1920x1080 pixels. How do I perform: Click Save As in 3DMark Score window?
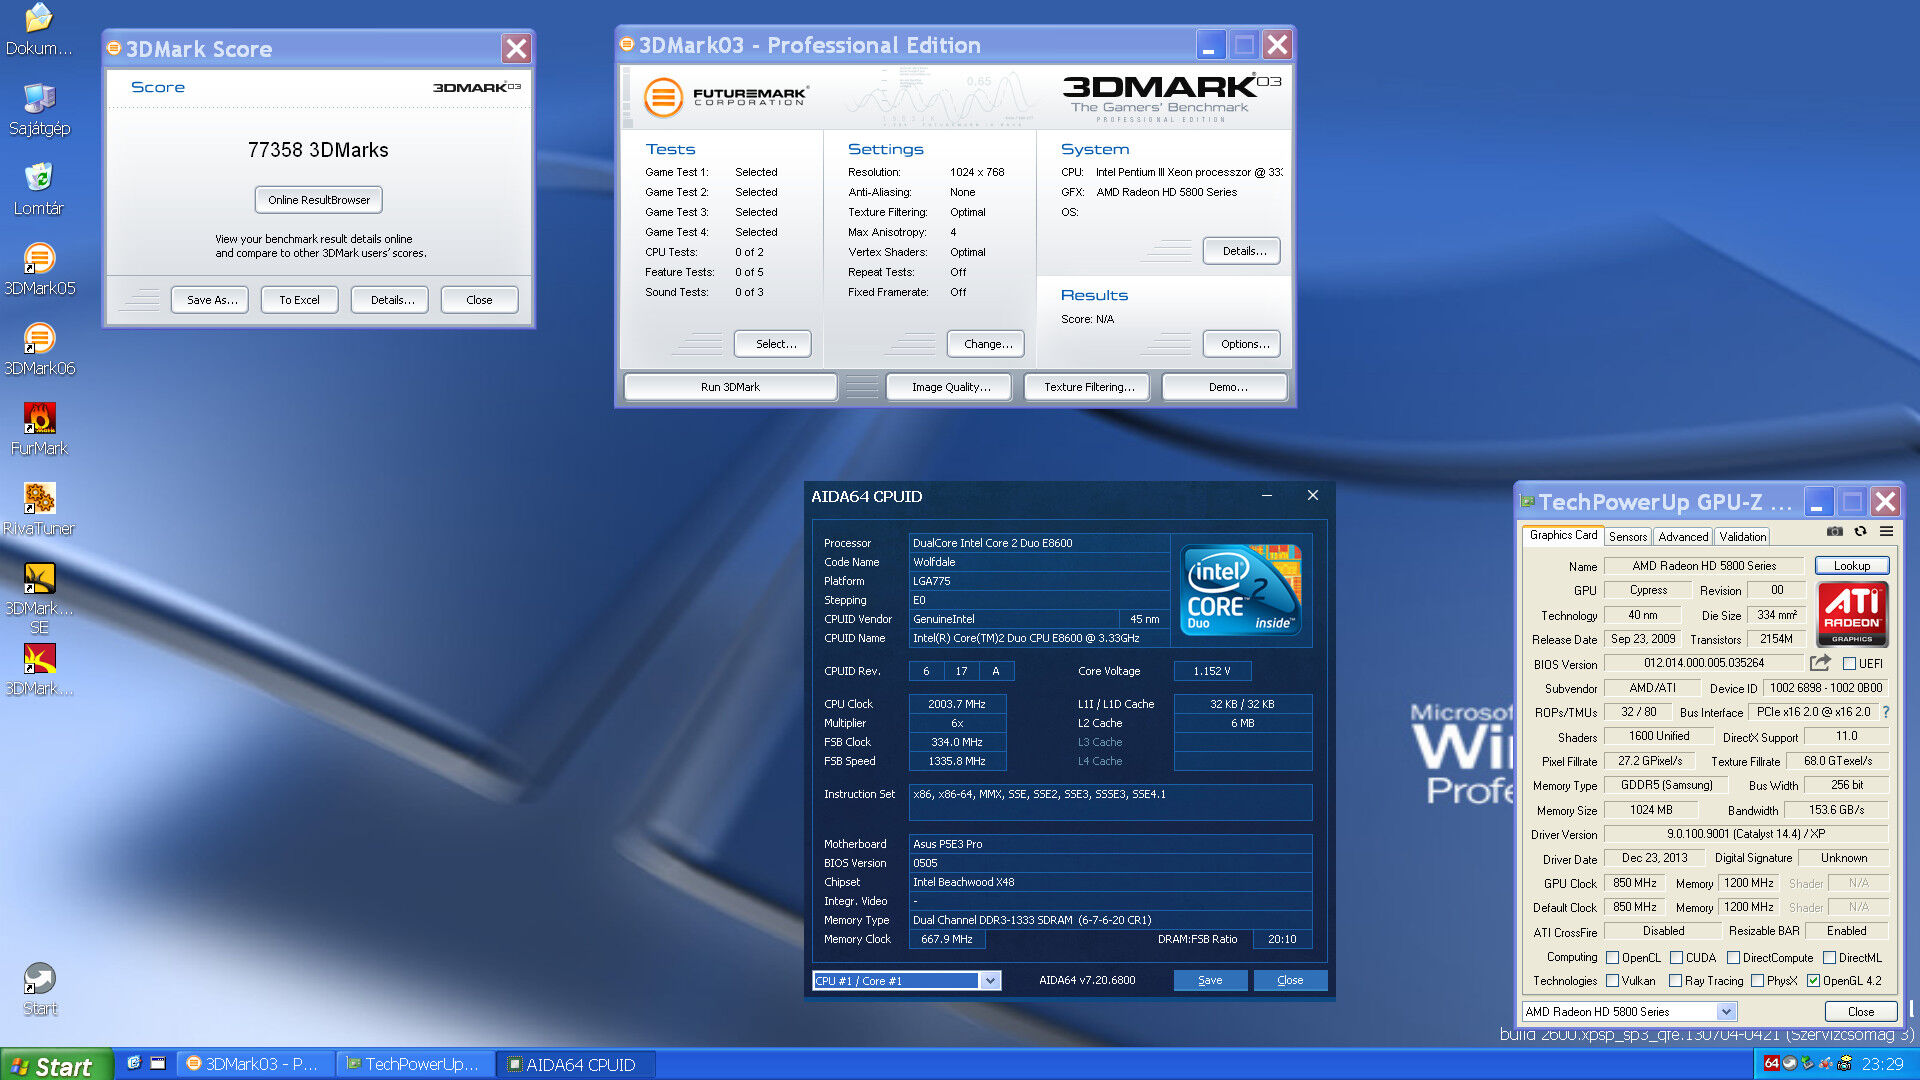pos(211,300)
